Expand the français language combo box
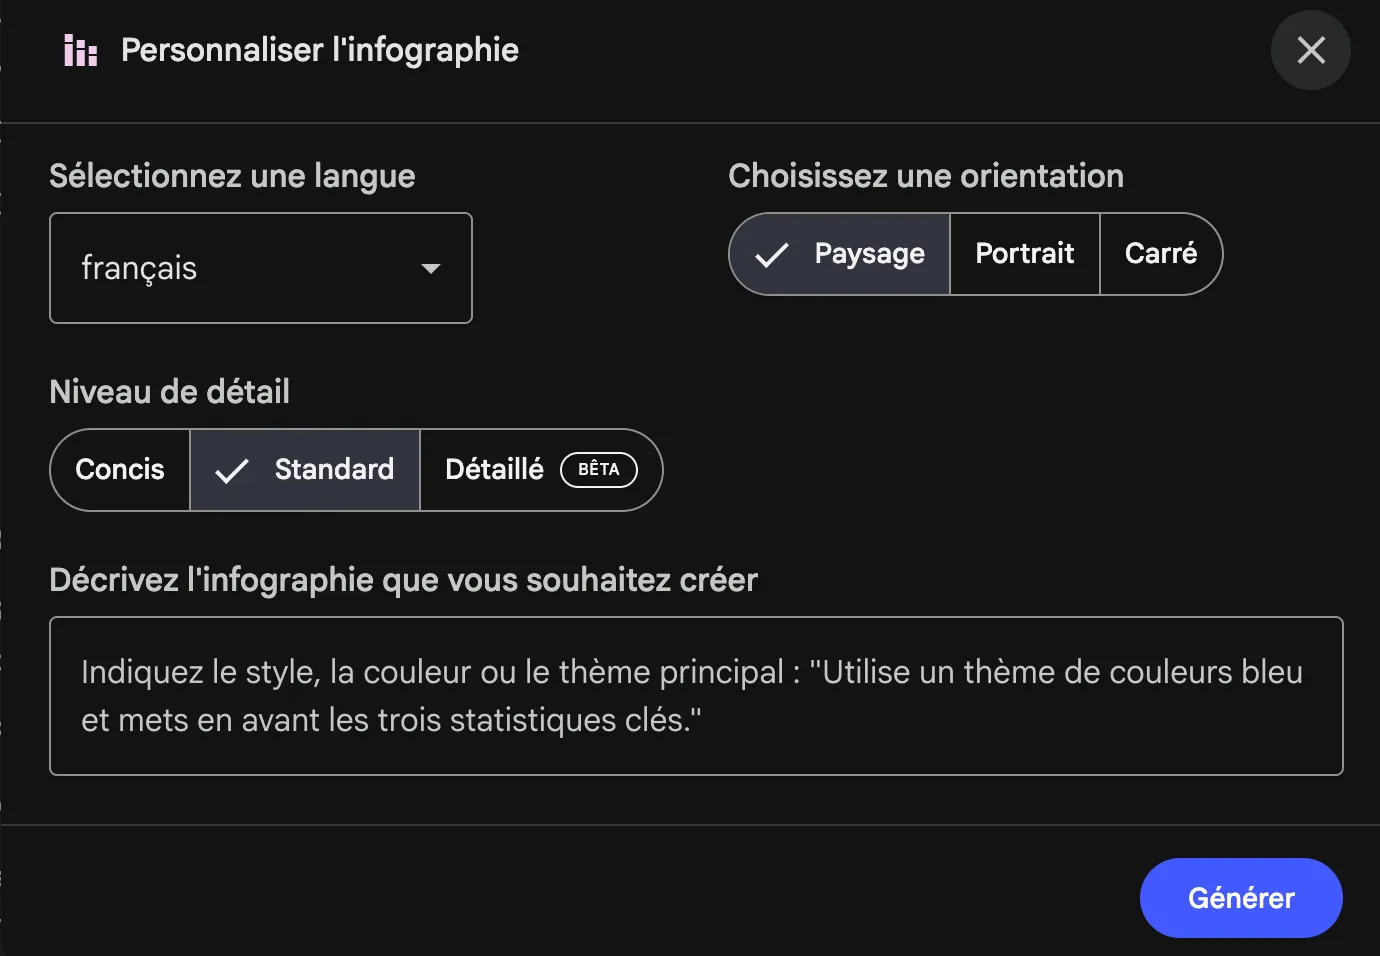 (260, 268)
